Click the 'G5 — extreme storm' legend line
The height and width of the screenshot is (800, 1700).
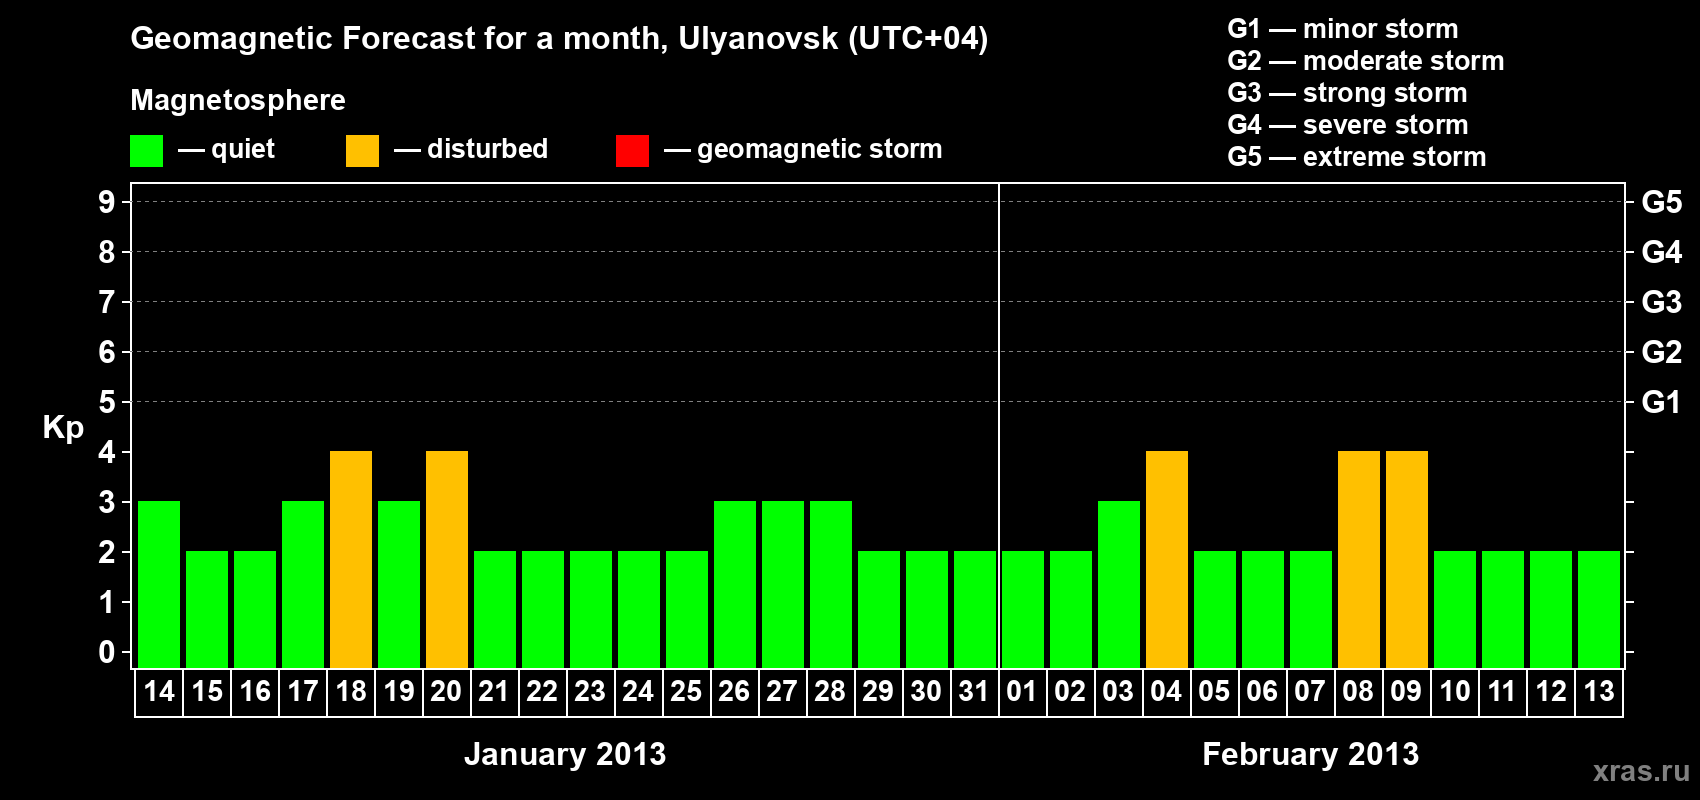click(1357, 157)
